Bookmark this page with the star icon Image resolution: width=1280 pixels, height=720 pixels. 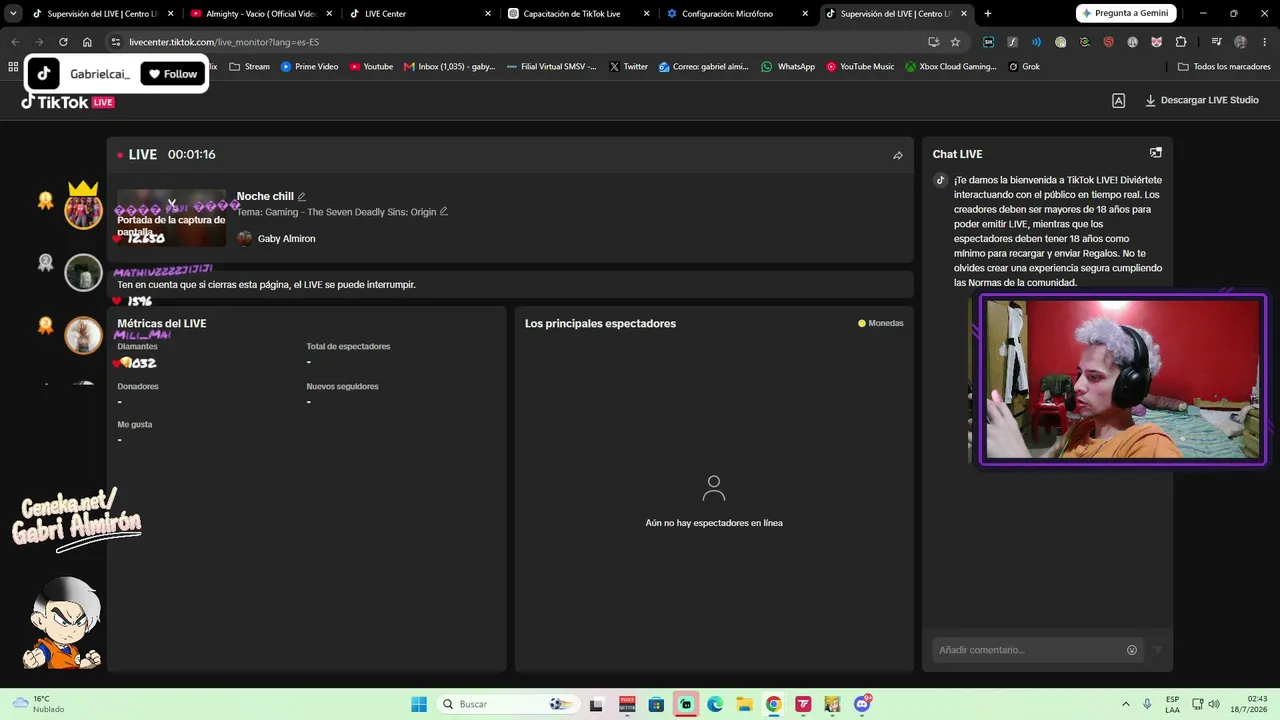tap(955, 42)
